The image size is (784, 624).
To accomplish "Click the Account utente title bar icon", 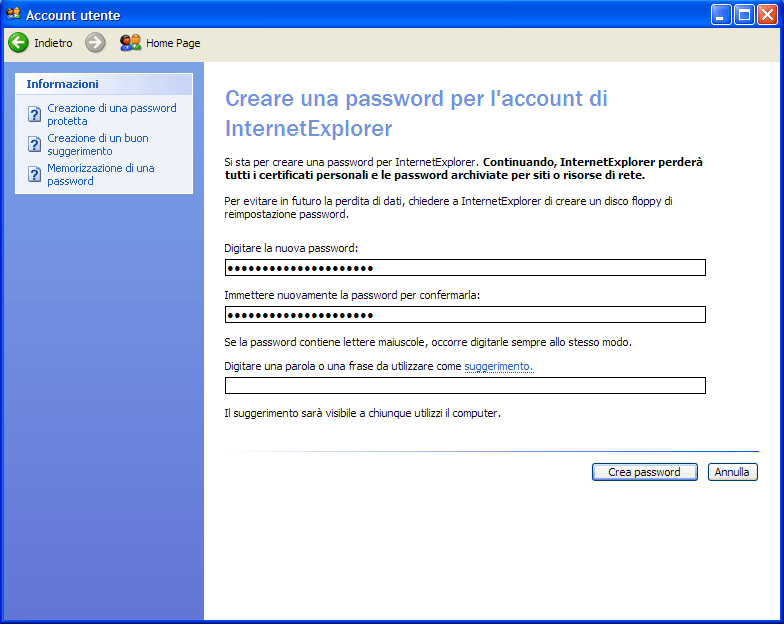I will (13, 14).
